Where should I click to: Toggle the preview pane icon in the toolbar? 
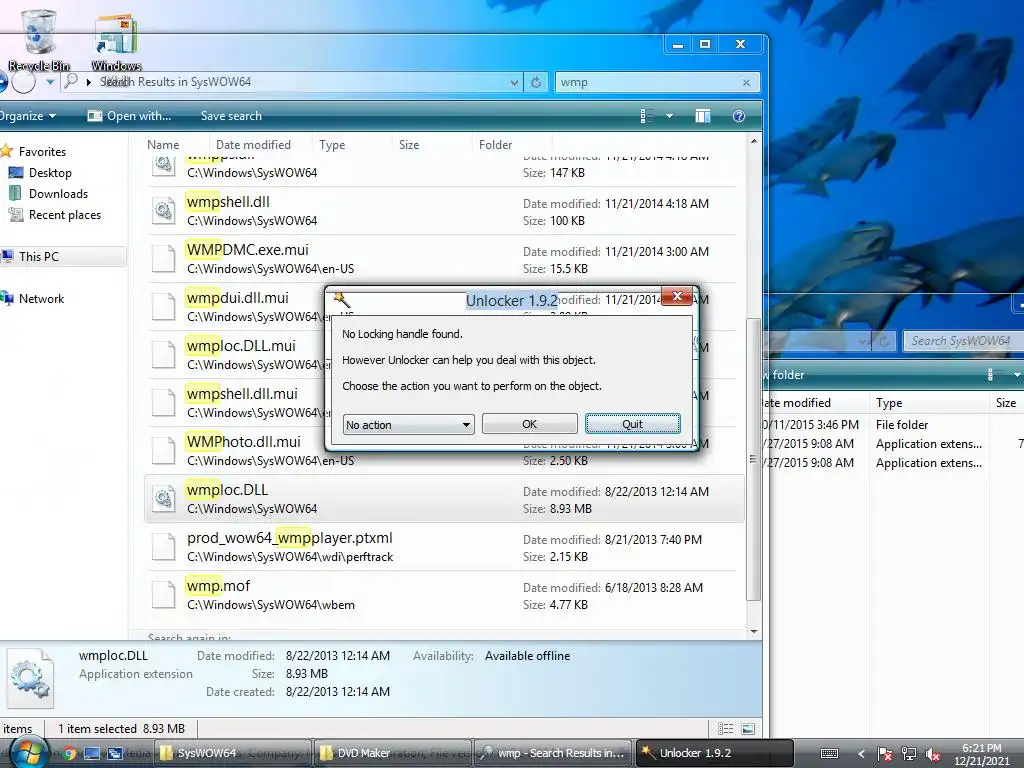tap(703, 116)
